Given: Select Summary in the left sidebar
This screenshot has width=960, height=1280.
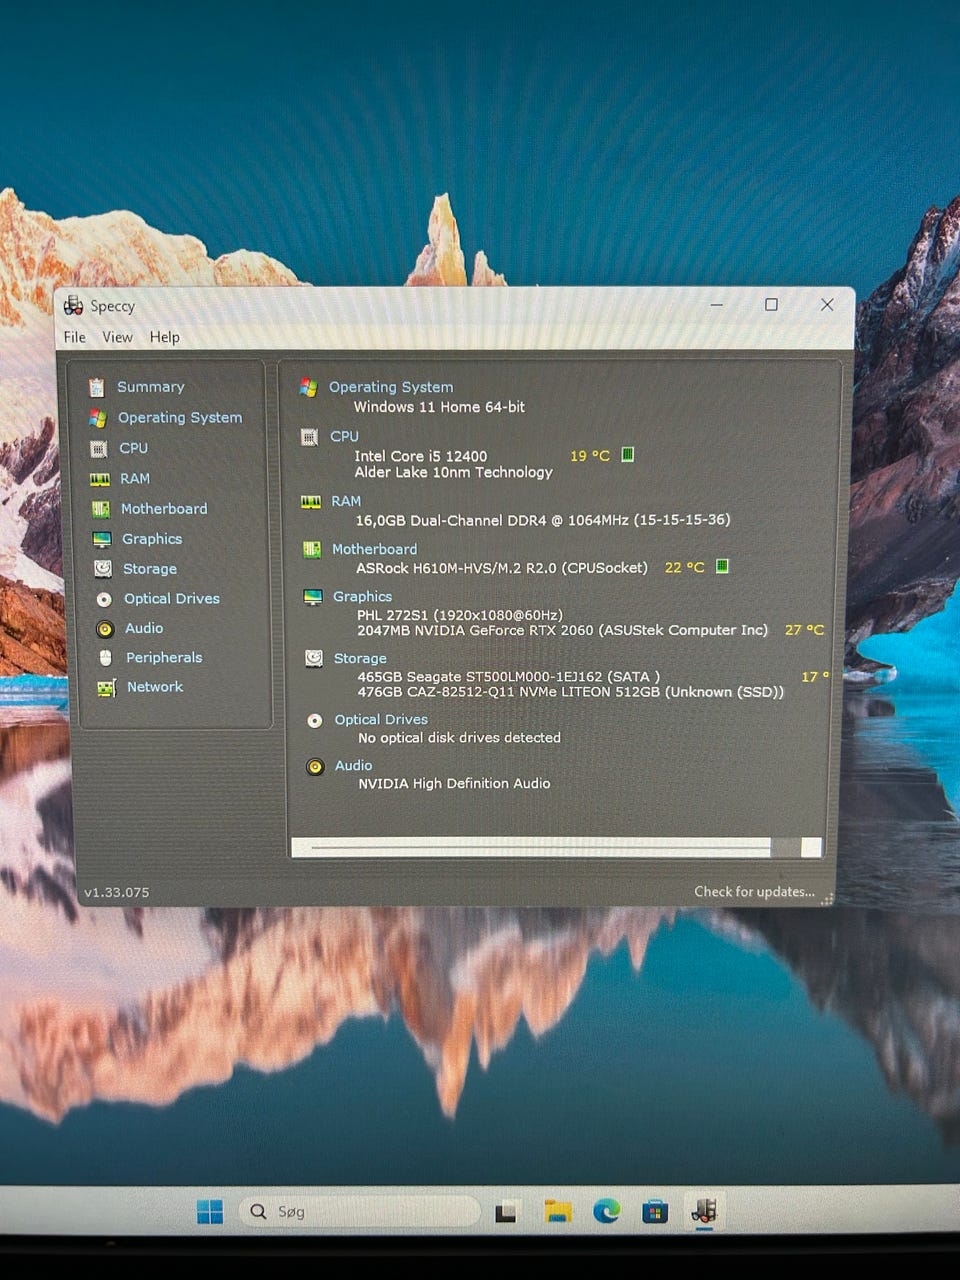Looking at the screenshot, I should [150, 387].
